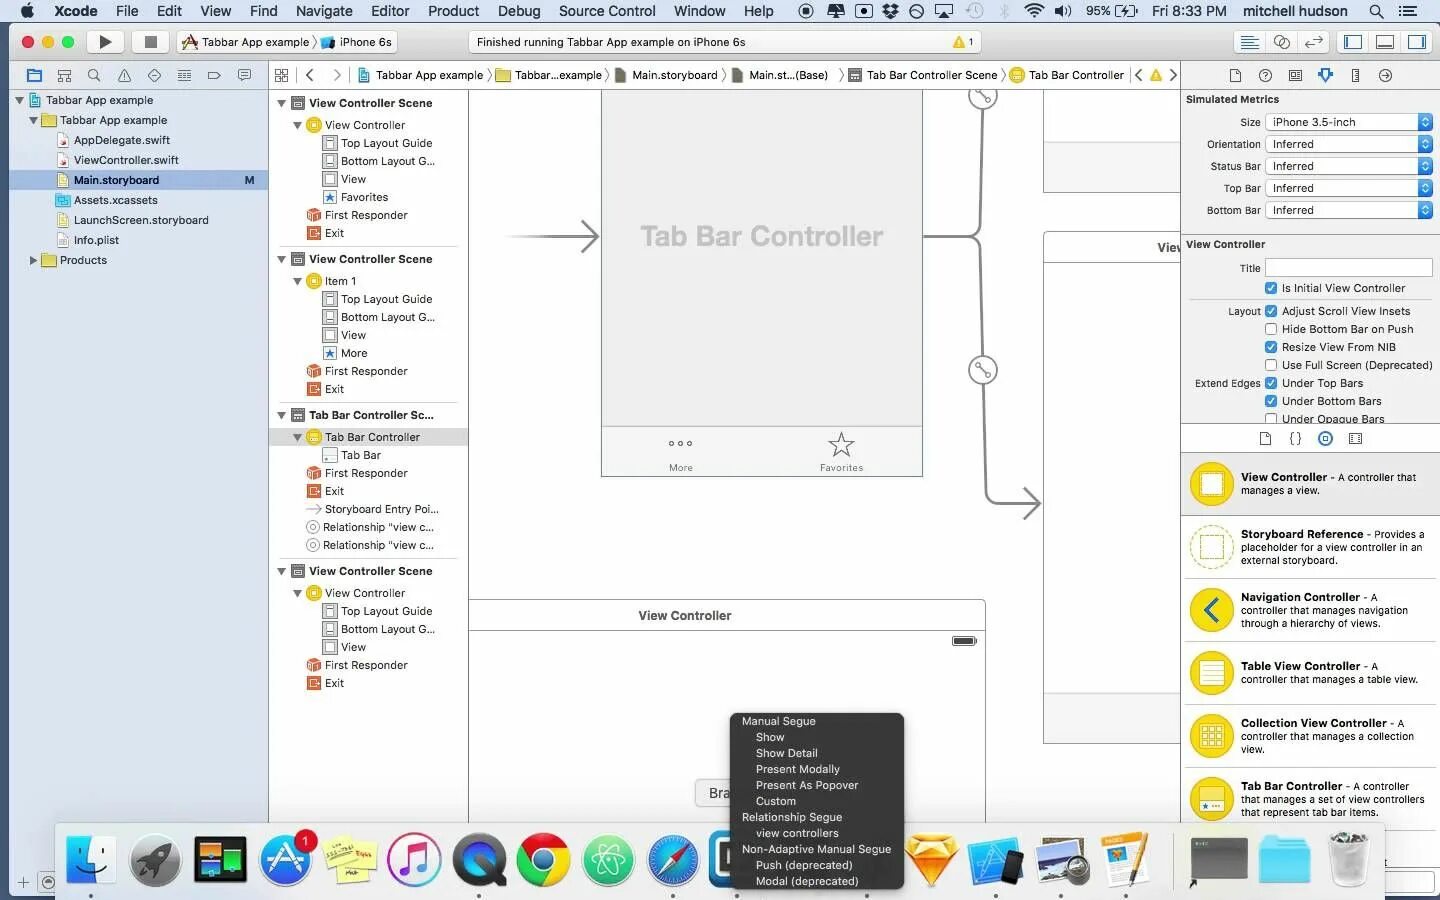Open the Size inspector
1440x900 pixels.
click(1355, 75)
